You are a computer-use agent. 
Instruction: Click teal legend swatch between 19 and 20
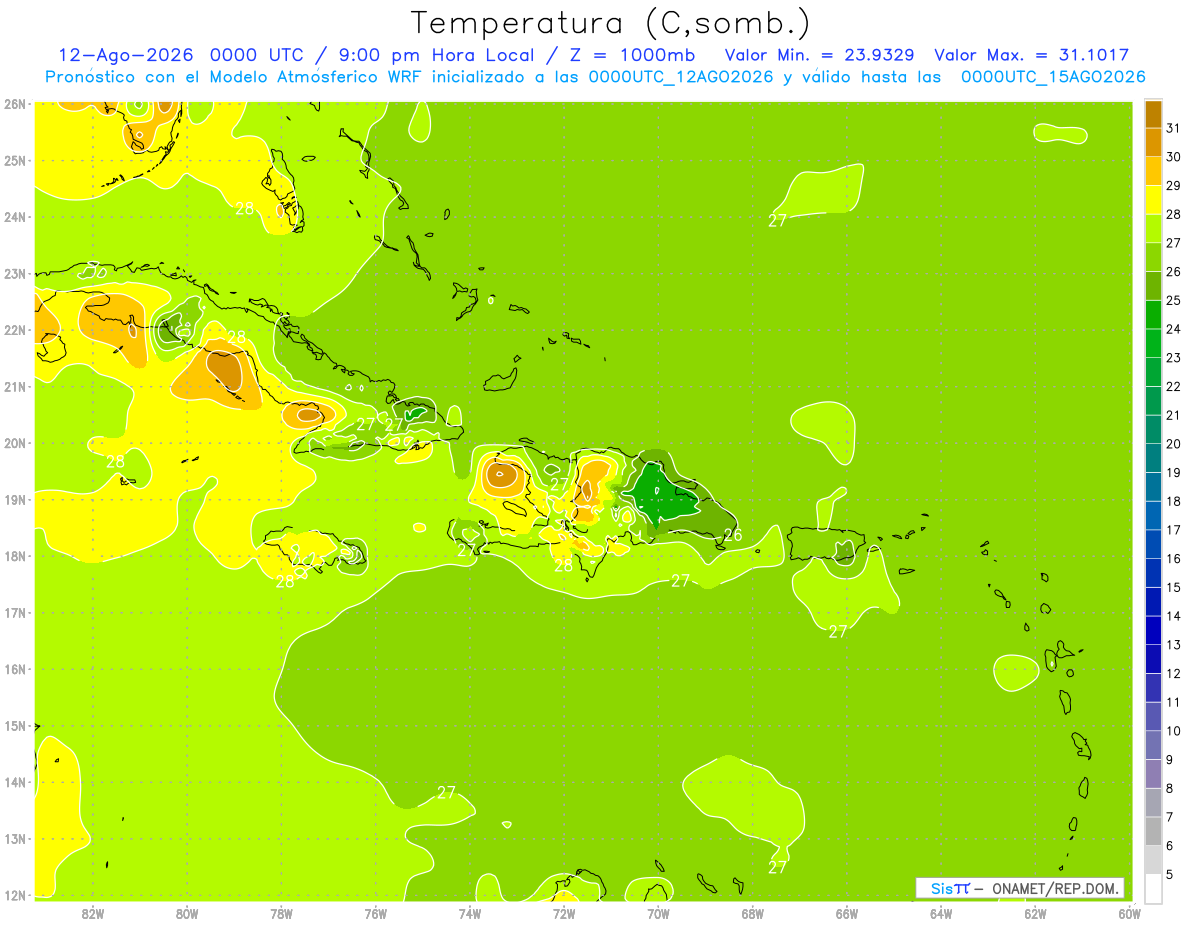click(x=1153, y=458)
